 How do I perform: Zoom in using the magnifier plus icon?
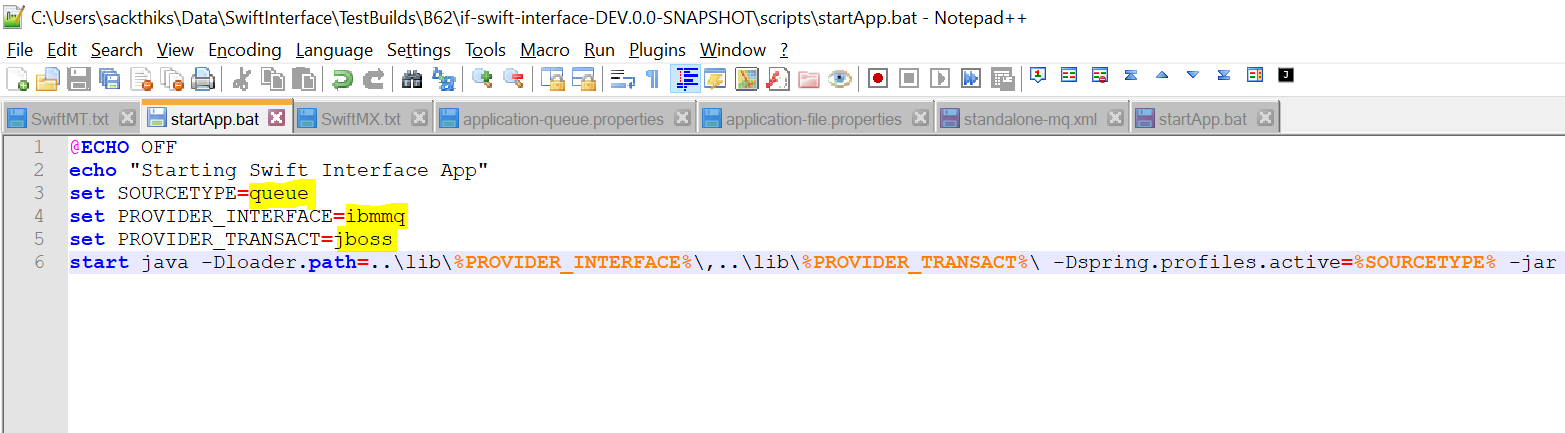click(482, 78)
